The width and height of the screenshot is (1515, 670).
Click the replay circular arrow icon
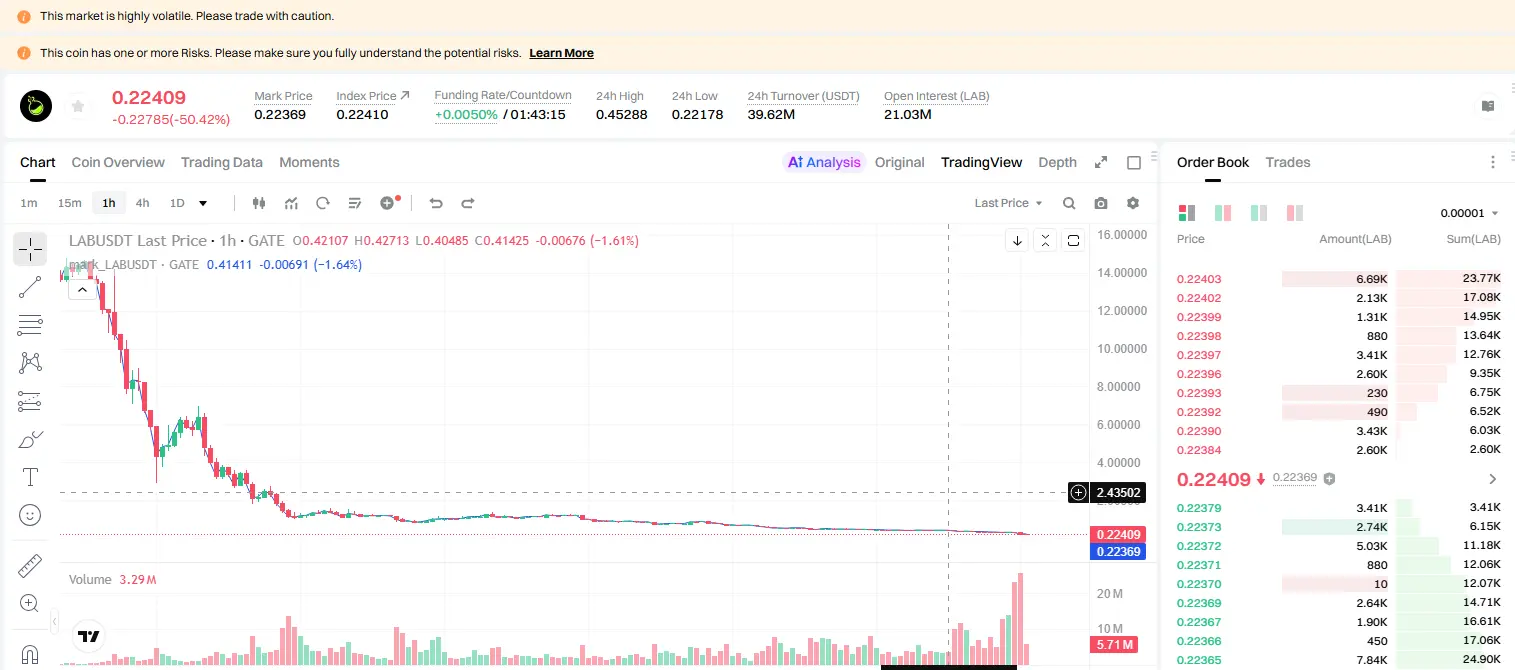[x=323, y=203]
